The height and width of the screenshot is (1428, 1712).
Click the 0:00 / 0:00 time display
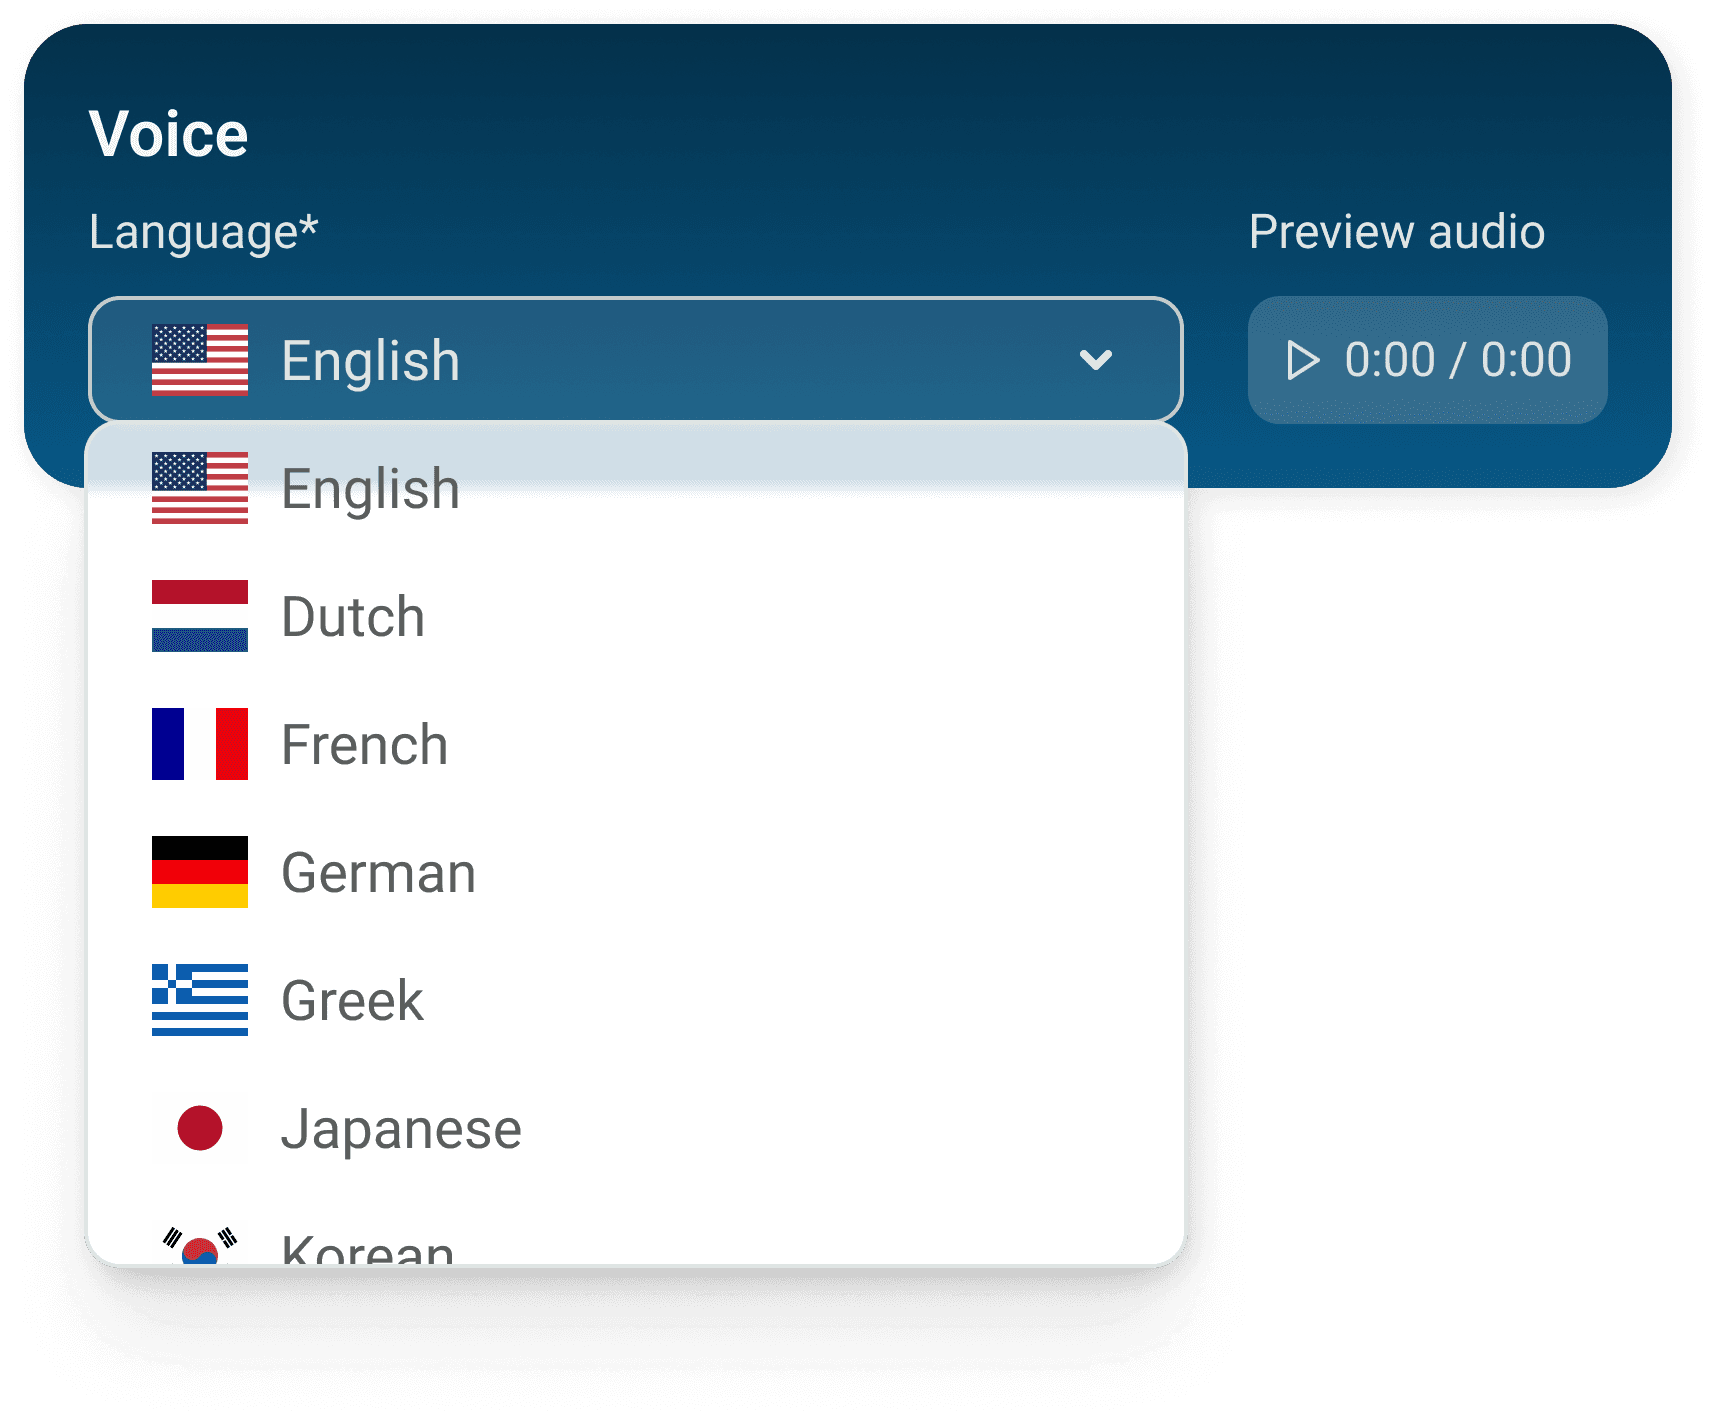point(1458,360)
